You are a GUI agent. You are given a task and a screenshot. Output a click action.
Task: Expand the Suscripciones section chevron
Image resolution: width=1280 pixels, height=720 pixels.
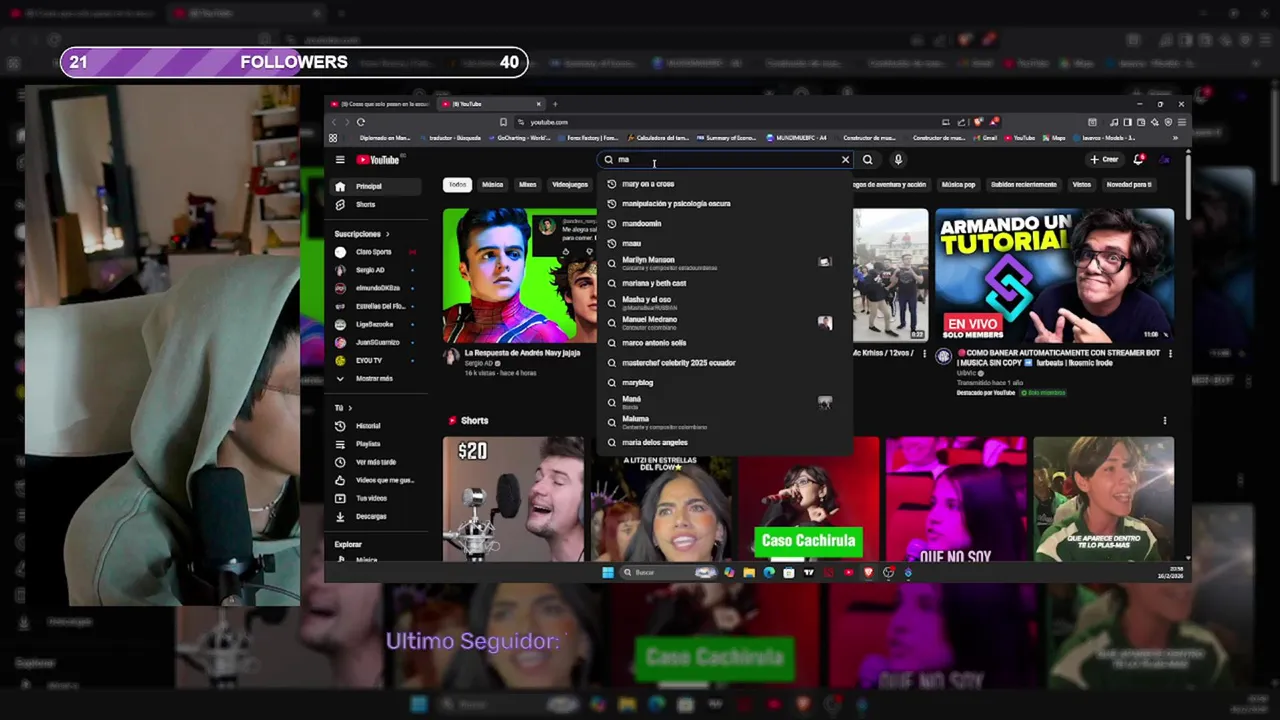pos(387,234)
